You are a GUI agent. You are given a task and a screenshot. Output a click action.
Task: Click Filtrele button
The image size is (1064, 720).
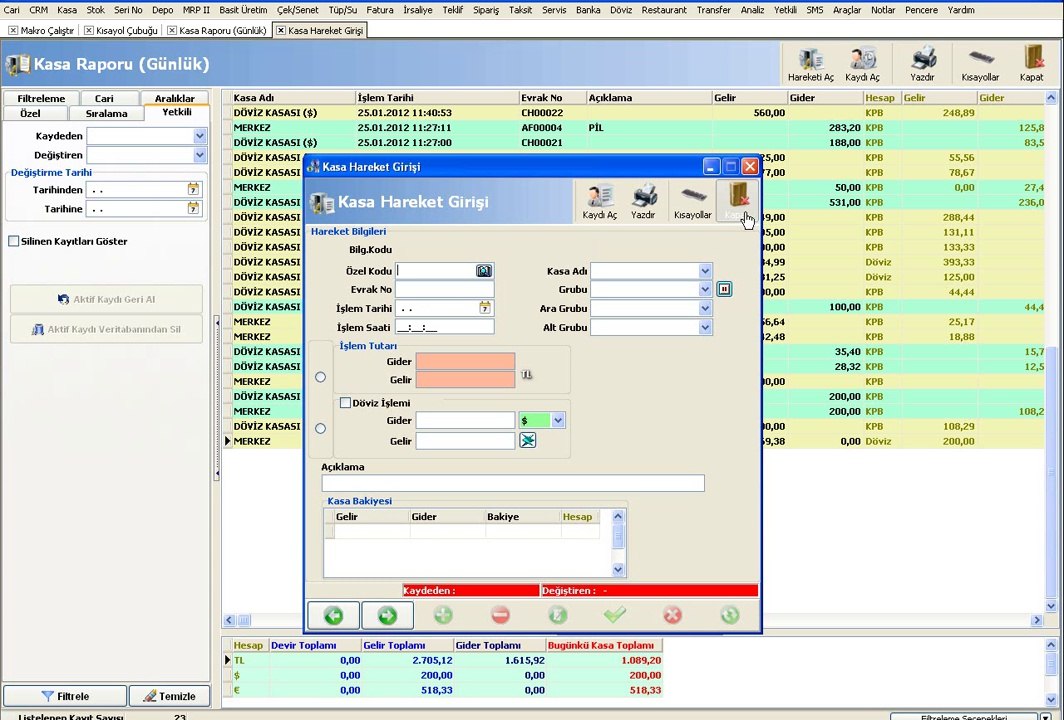pos(65,696)
